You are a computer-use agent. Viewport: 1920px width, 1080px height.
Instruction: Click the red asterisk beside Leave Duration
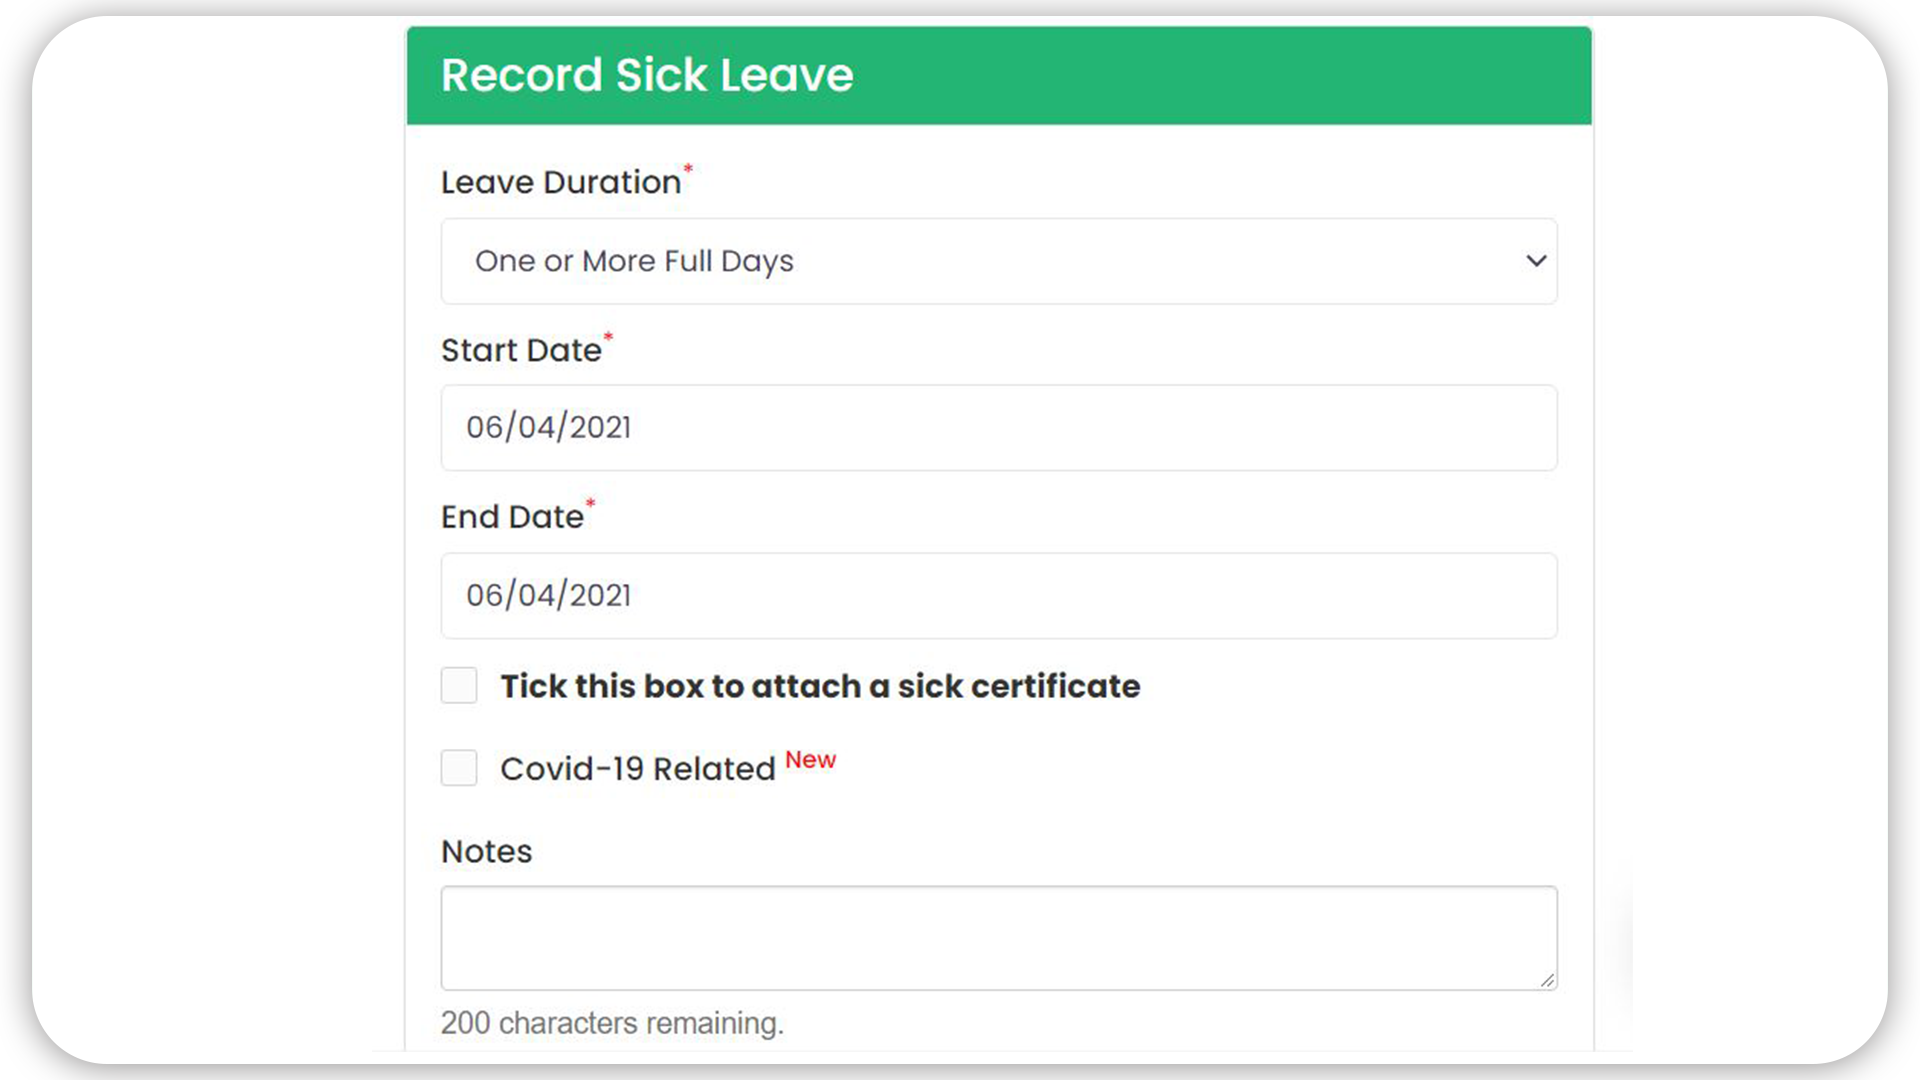point(688,169)
